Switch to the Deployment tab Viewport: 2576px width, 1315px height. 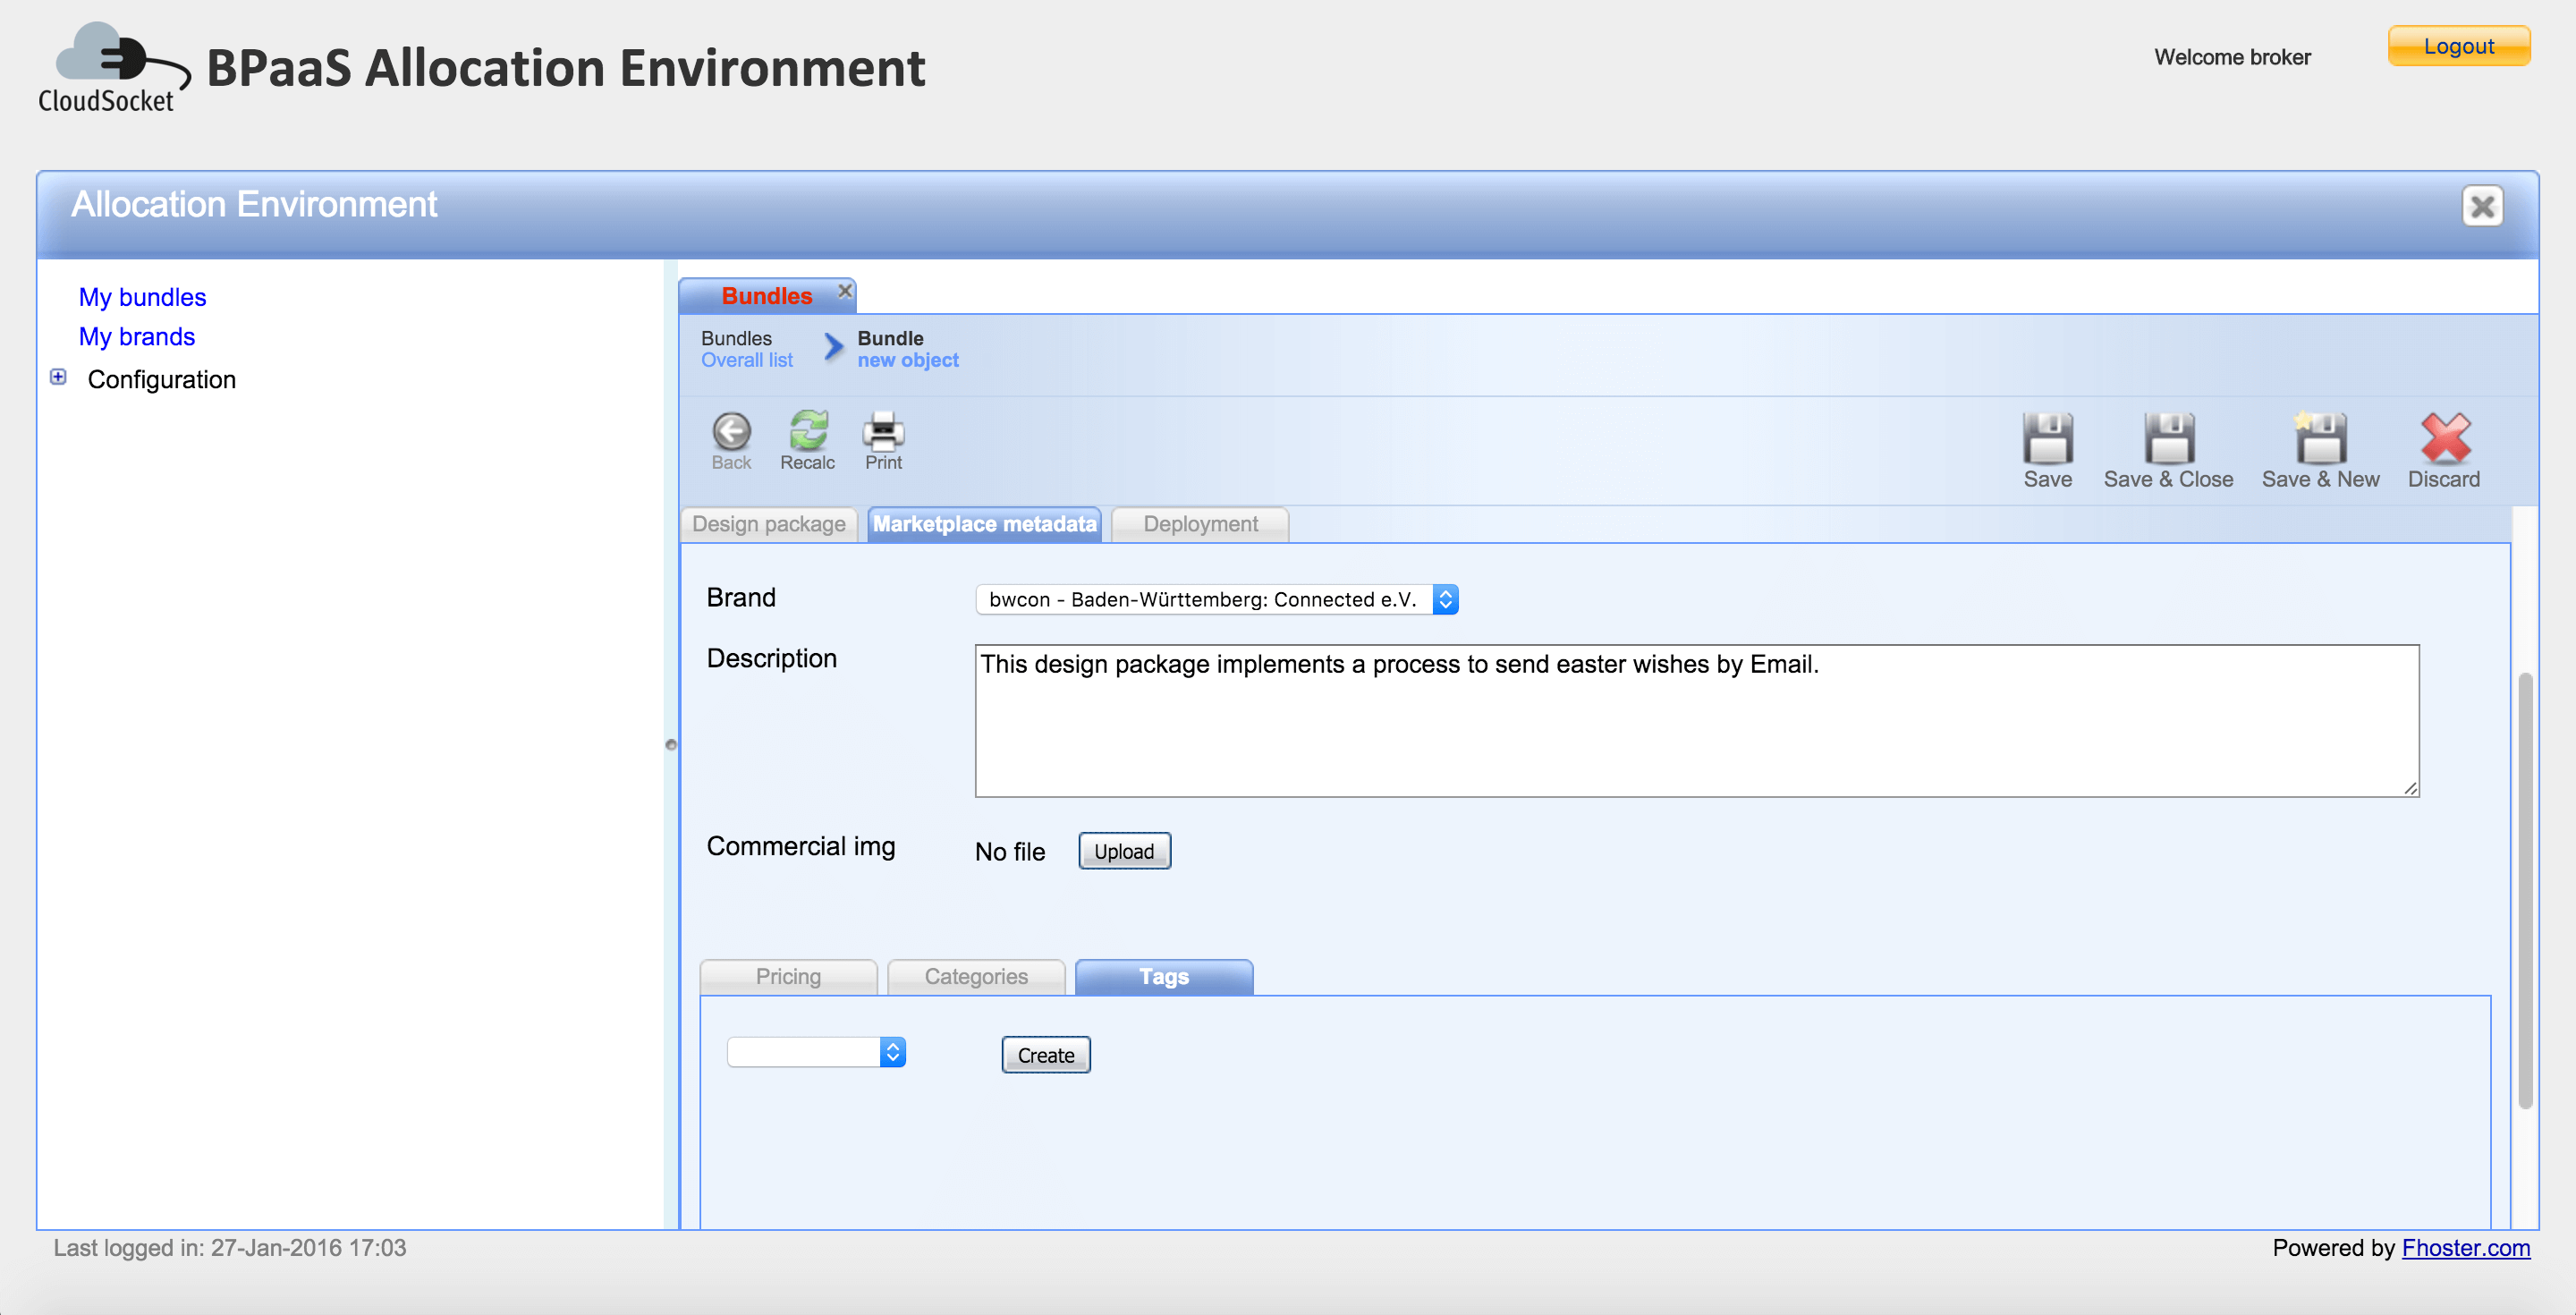coord(1199,524)
